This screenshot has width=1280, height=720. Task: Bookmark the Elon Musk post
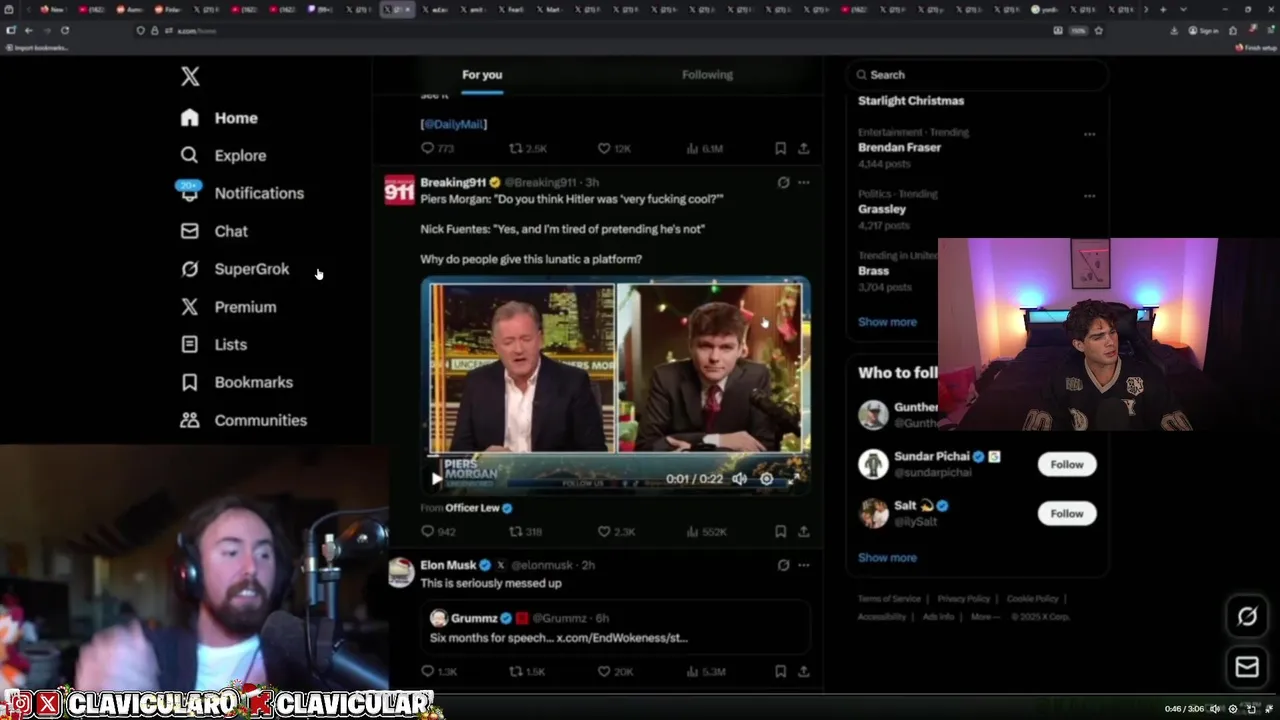[x=780, y=671]
